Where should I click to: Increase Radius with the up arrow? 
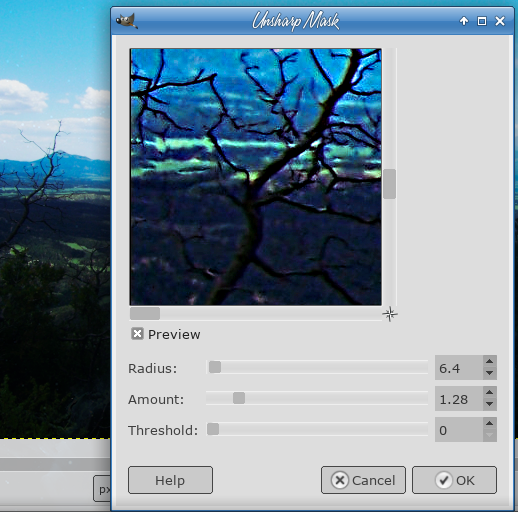pos(489,361)
